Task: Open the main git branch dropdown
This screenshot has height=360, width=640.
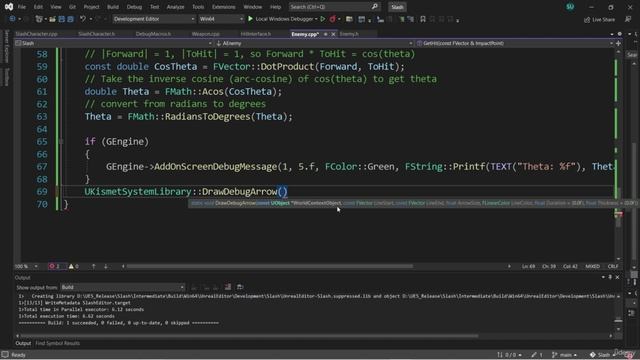Action: coord(564,355)
